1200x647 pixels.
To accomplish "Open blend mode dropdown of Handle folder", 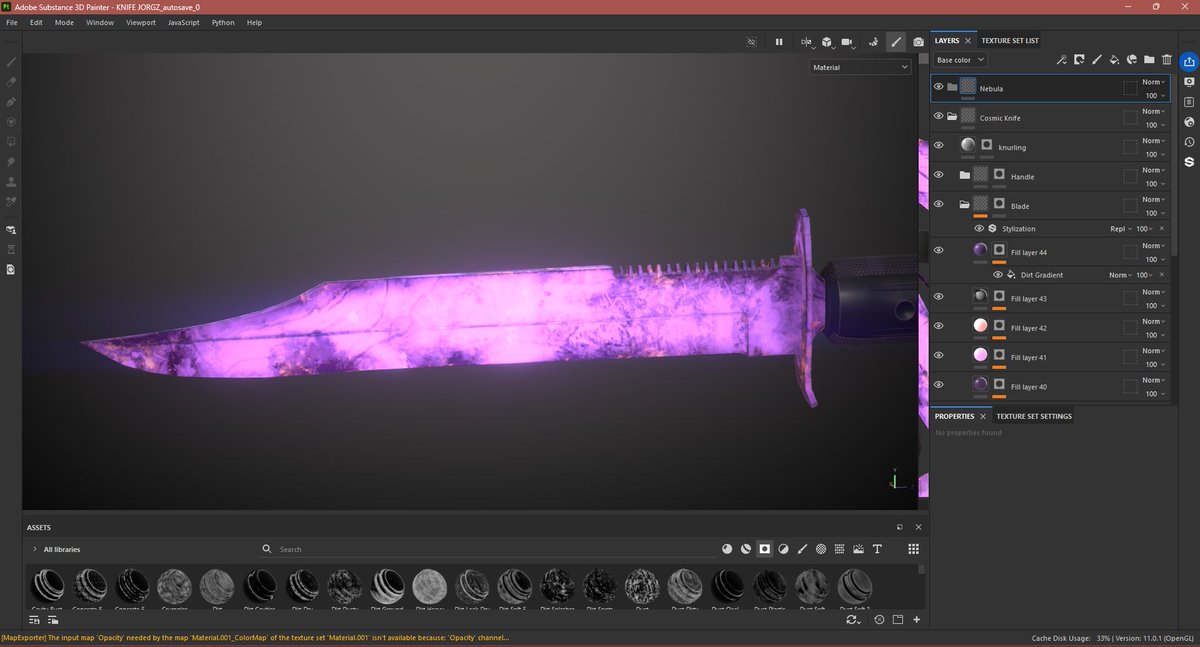I will tap(1154, 170).
